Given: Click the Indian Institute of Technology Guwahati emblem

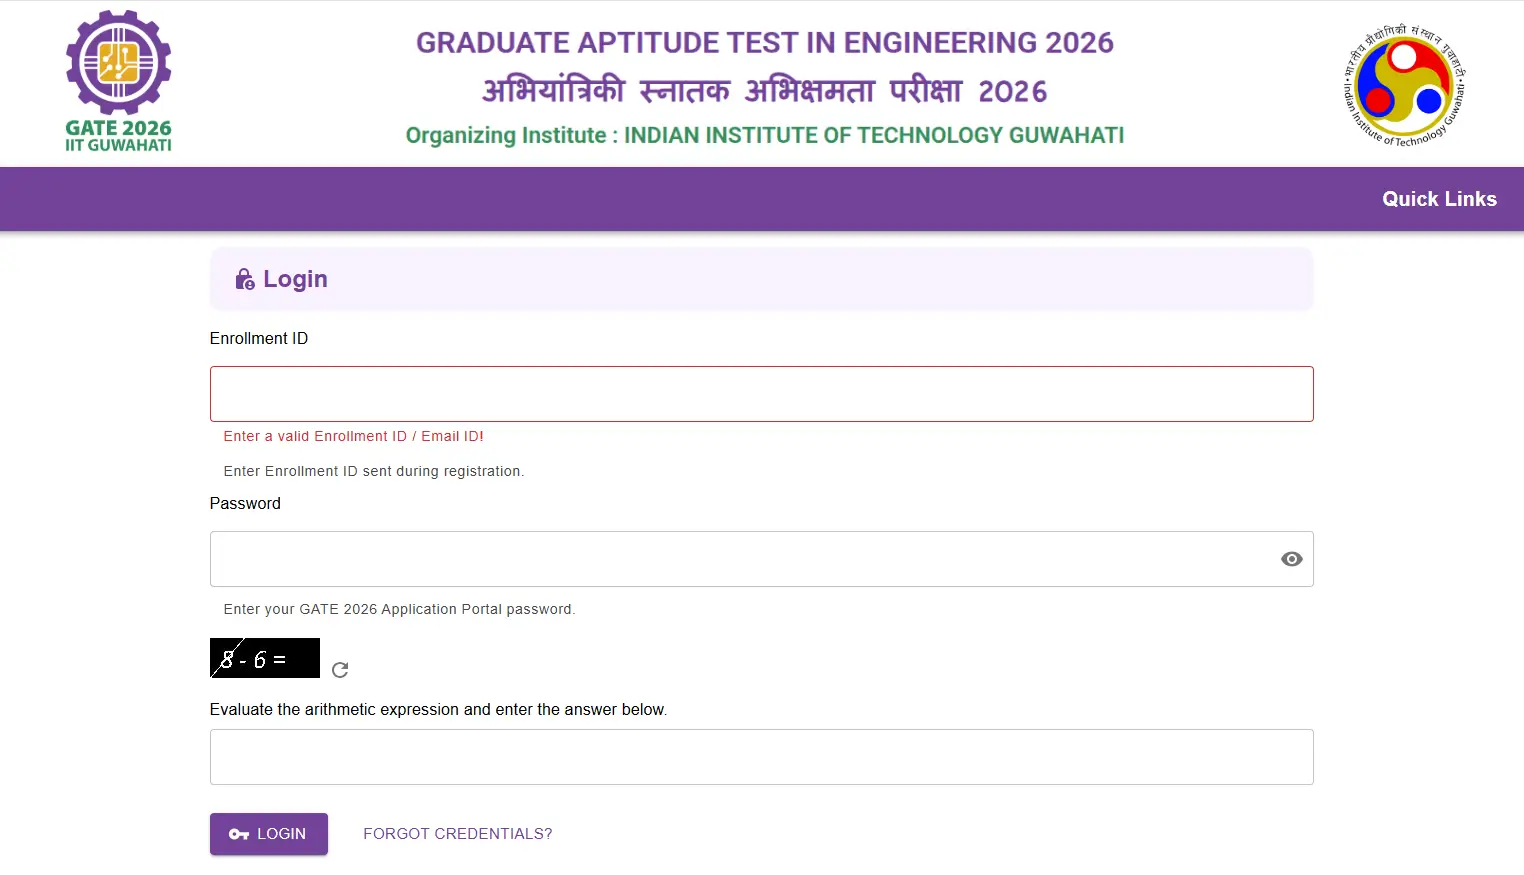Looking at the screenshot, I should click(1403, 84).
